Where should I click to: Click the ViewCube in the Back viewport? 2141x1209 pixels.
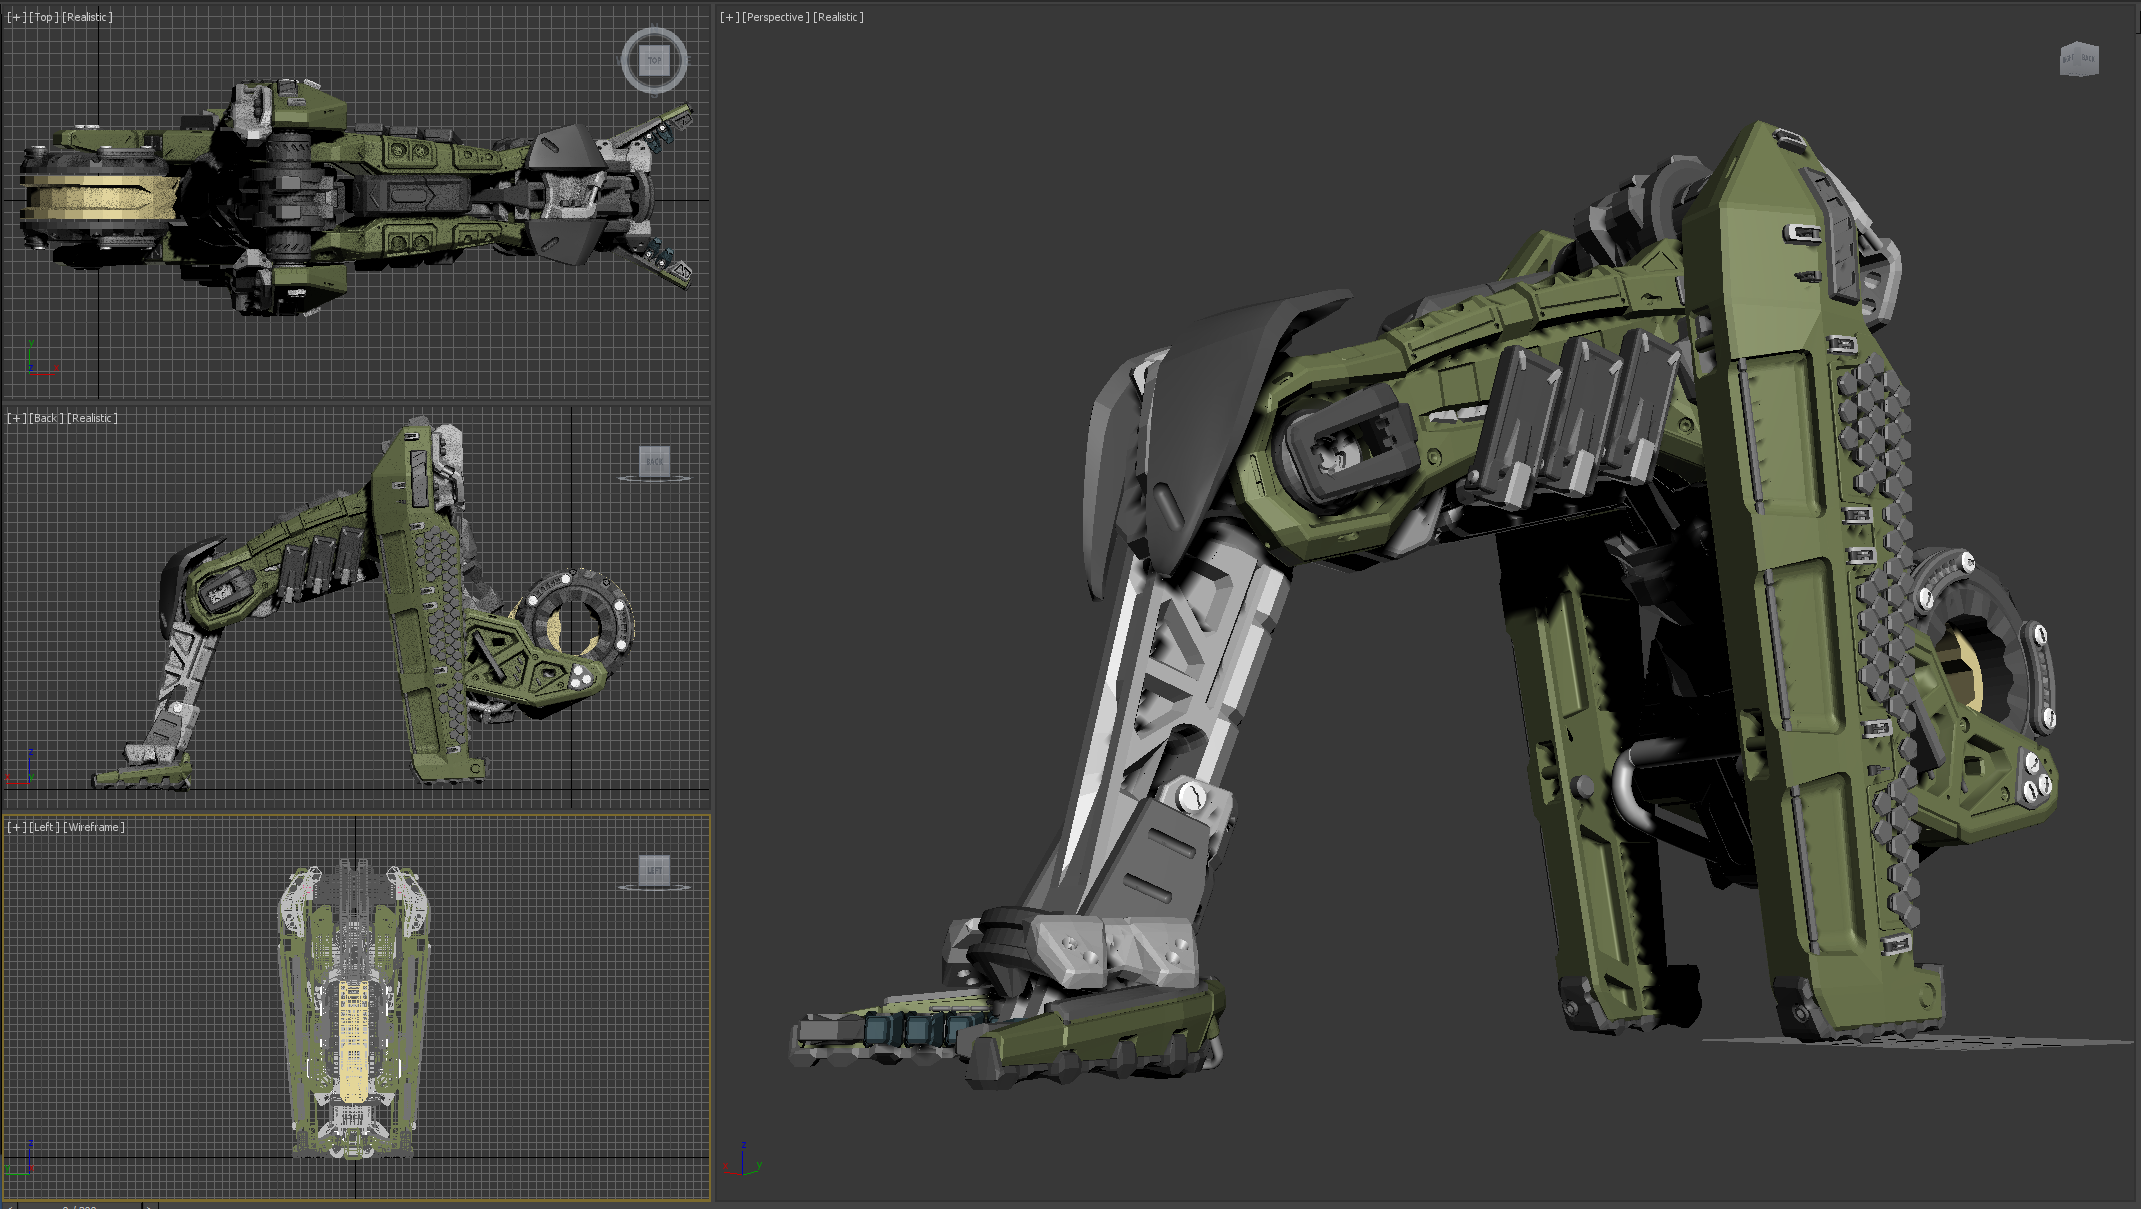[x=654, y=461]
